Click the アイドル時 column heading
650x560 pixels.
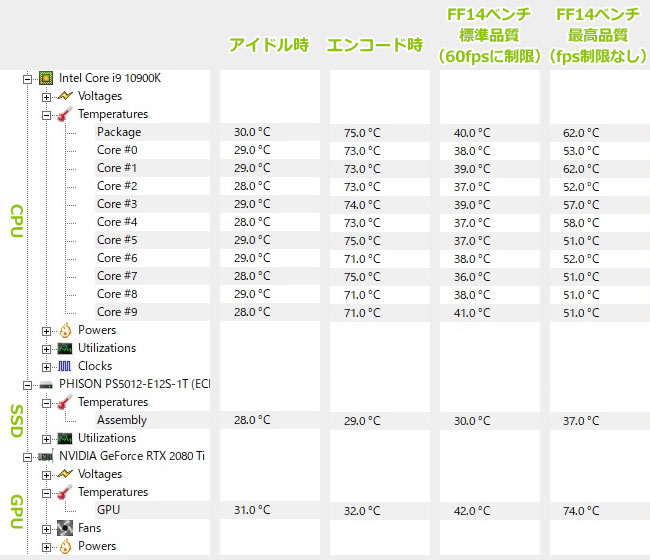point(269,45)
